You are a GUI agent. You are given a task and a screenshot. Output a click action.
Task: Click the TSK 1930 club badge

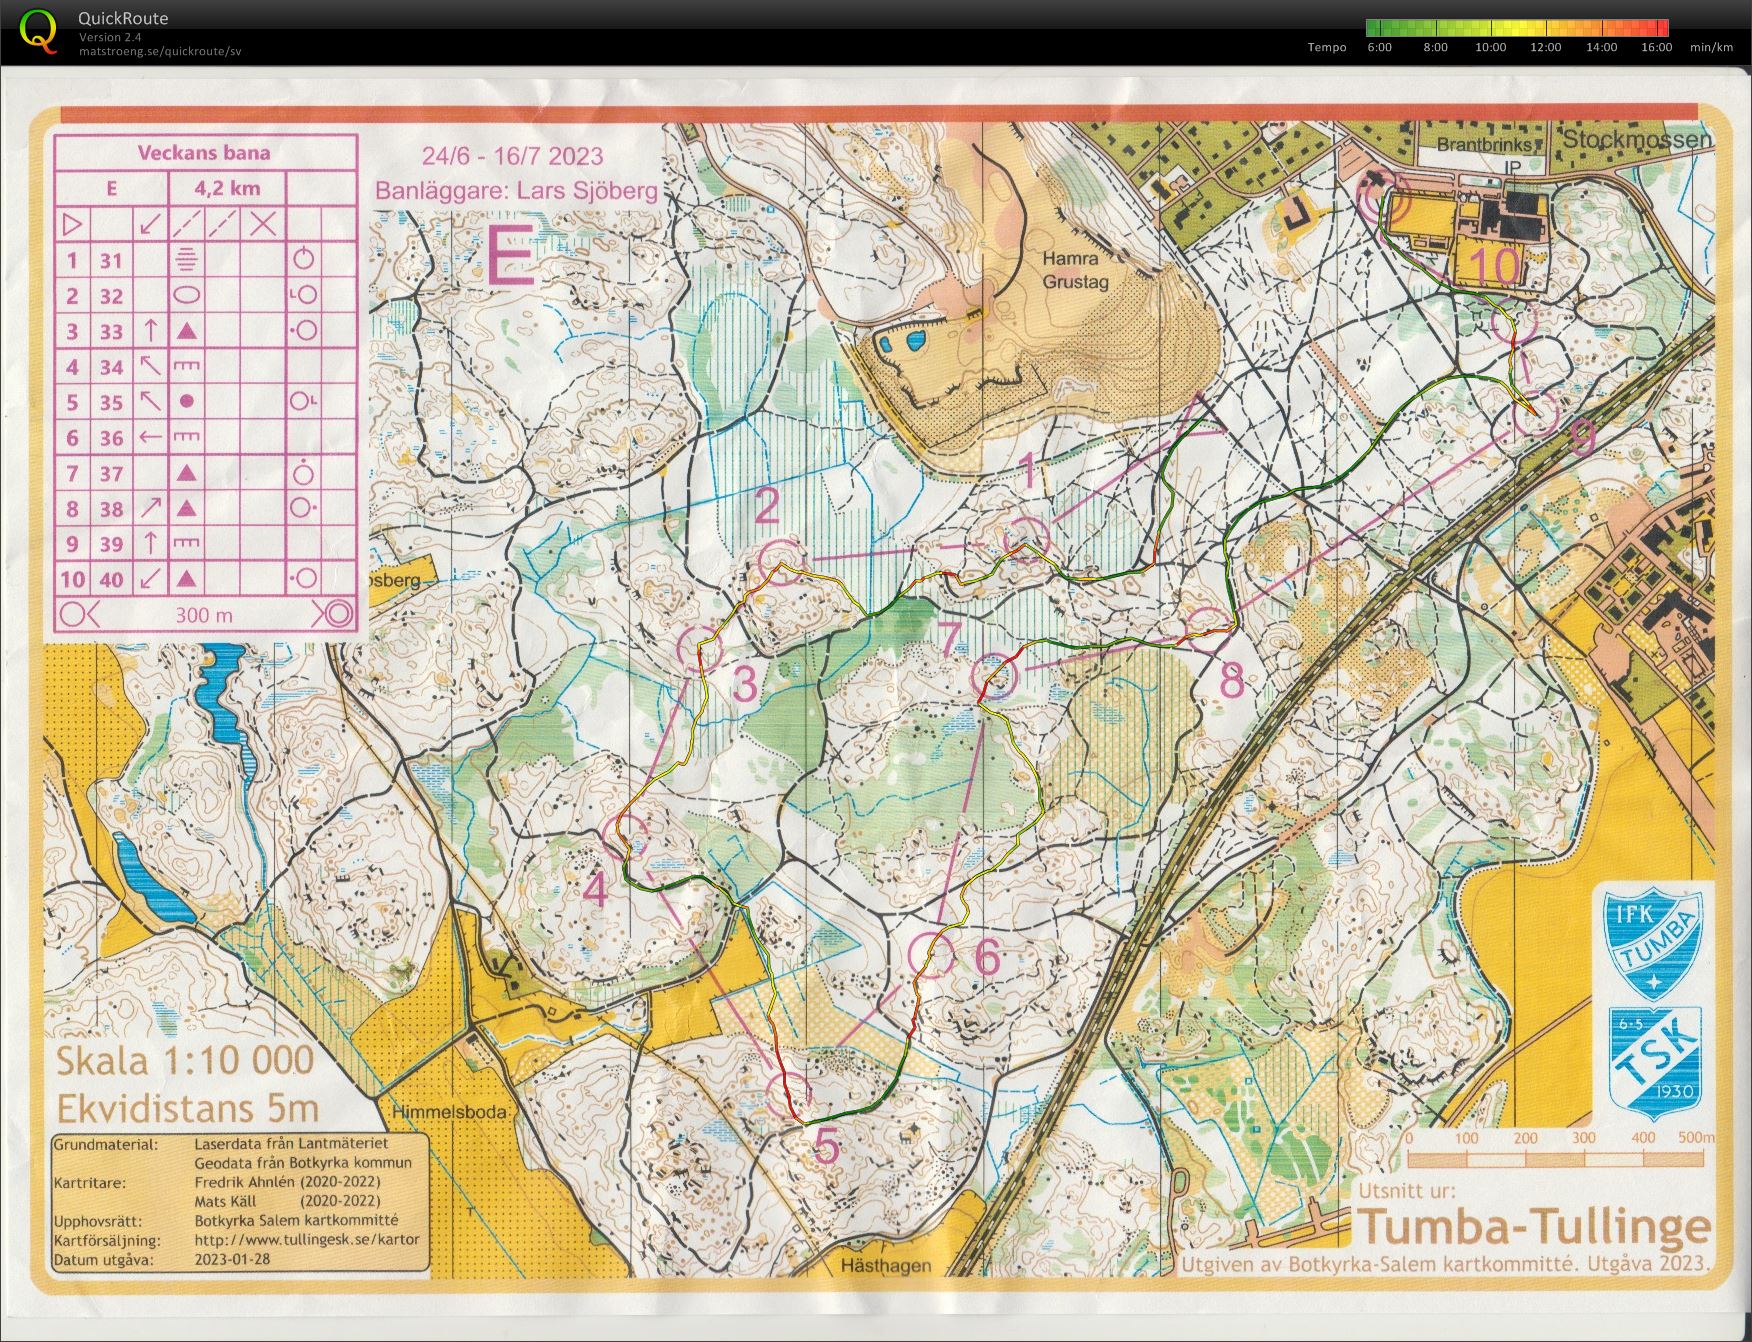[1655, 1063]
